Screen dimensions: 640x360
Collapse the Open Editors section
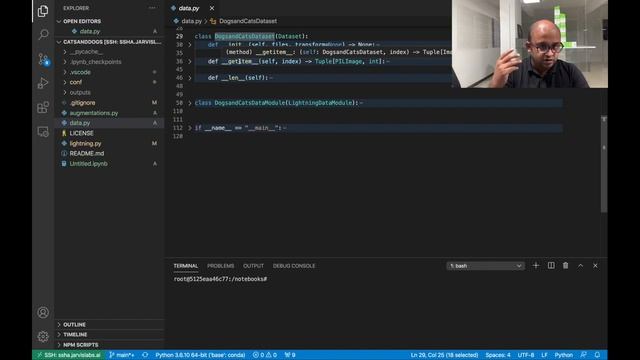coord(82,21)
